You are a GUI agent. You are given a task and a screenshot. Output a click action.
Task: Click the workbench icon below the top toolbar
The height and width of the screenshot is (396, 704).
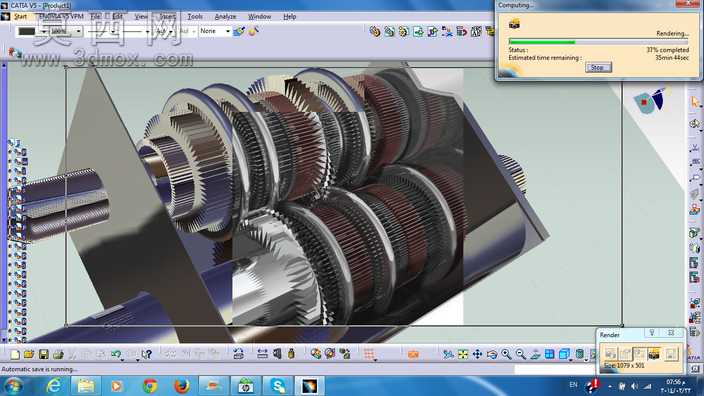pyautogui.click(x=14, y=53)
